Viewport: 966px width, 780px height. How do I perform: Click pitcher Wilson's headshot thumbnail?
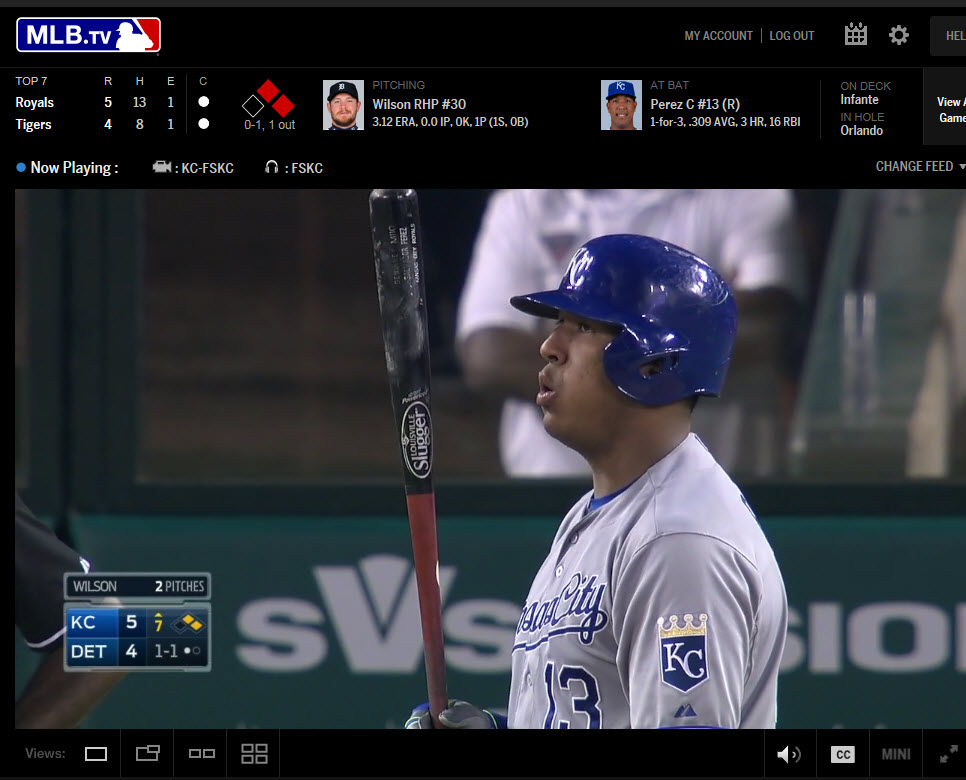343,105
